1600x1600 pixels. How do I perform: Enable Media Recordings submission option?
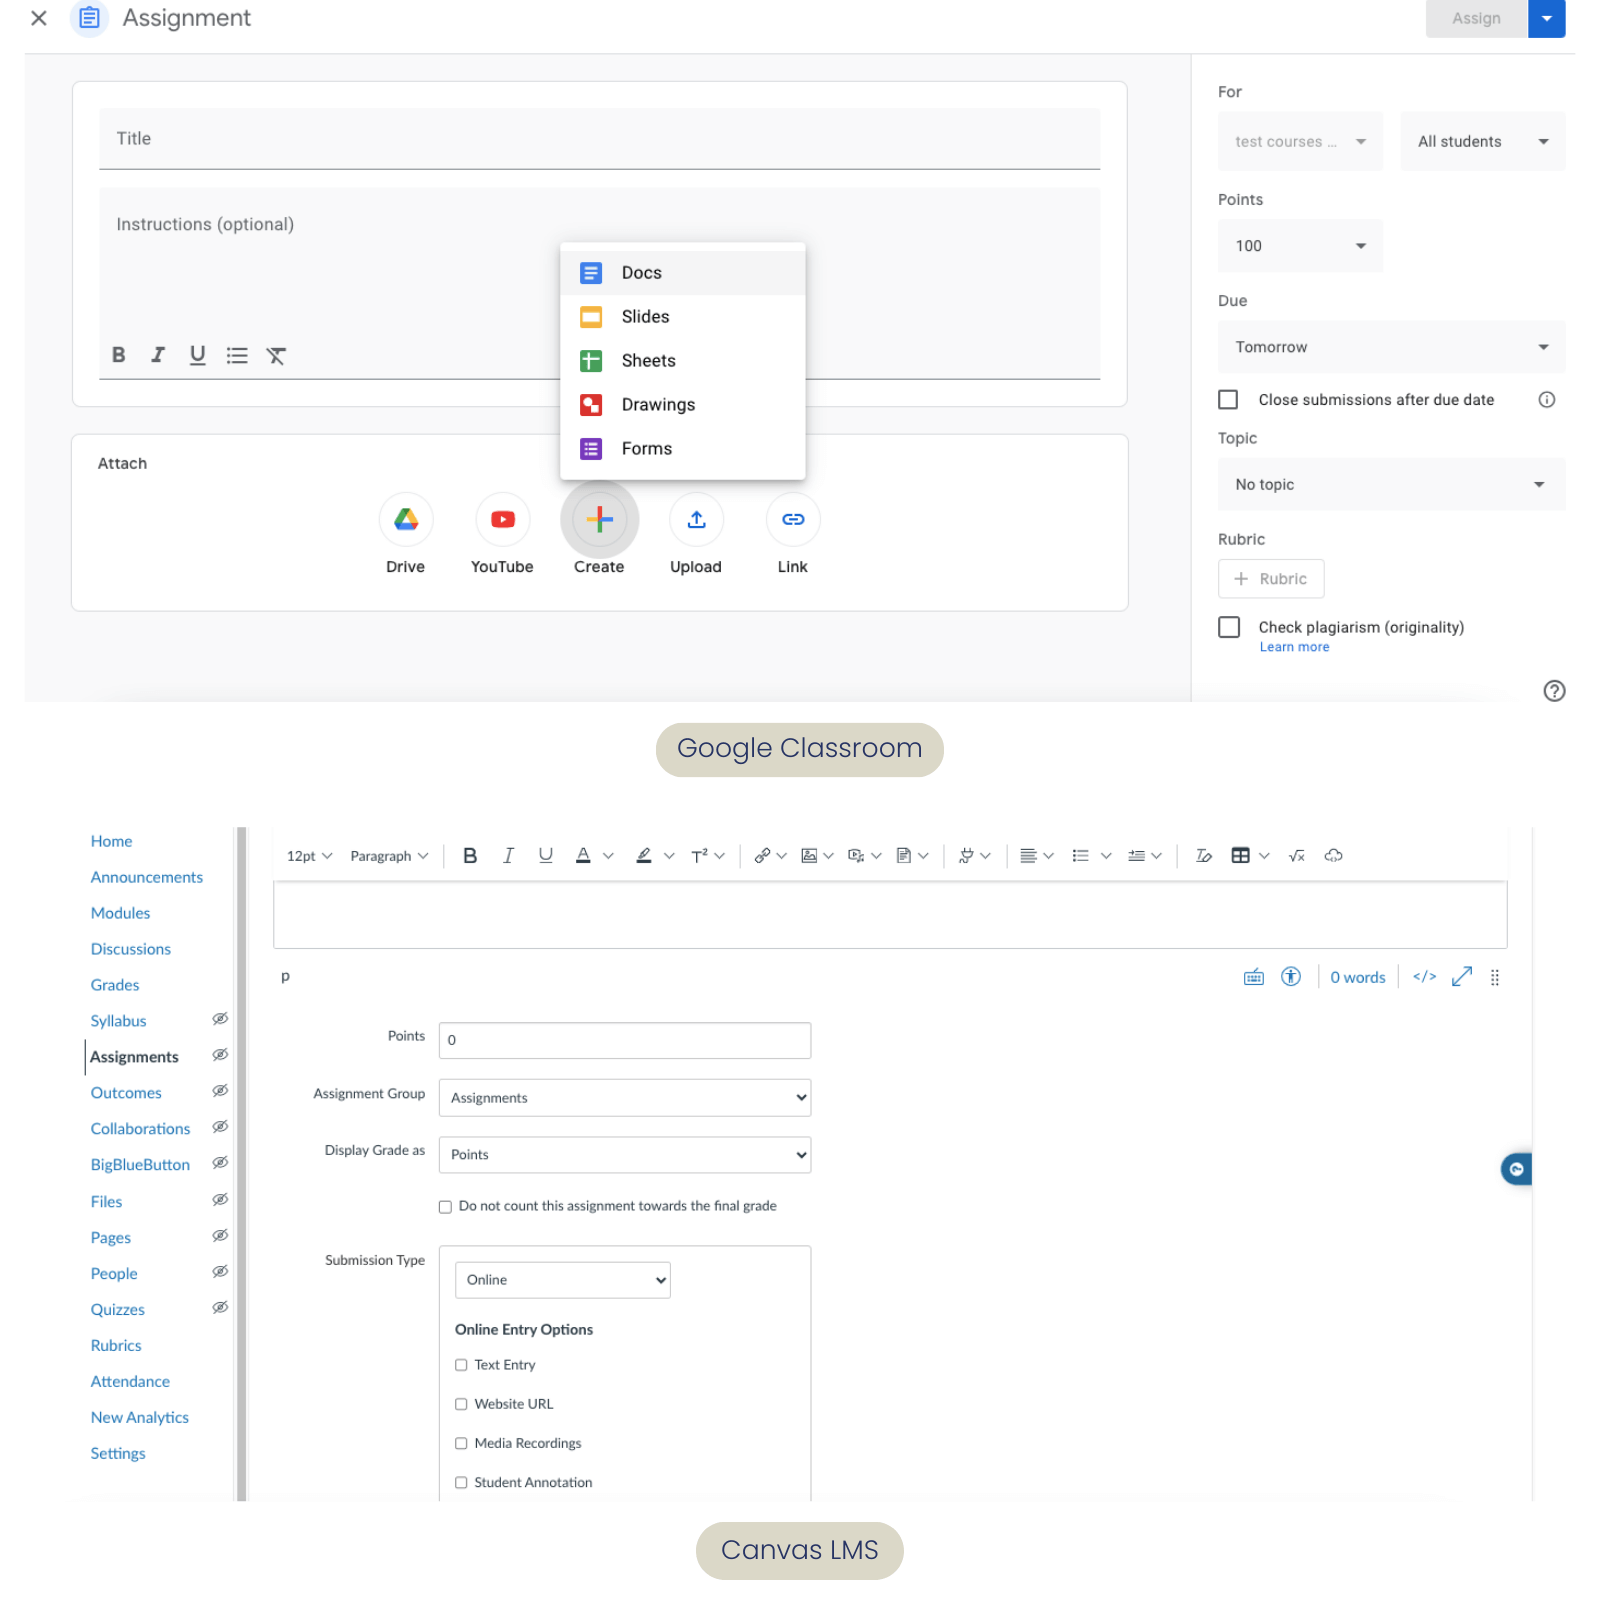click(x=461, y=1443)
